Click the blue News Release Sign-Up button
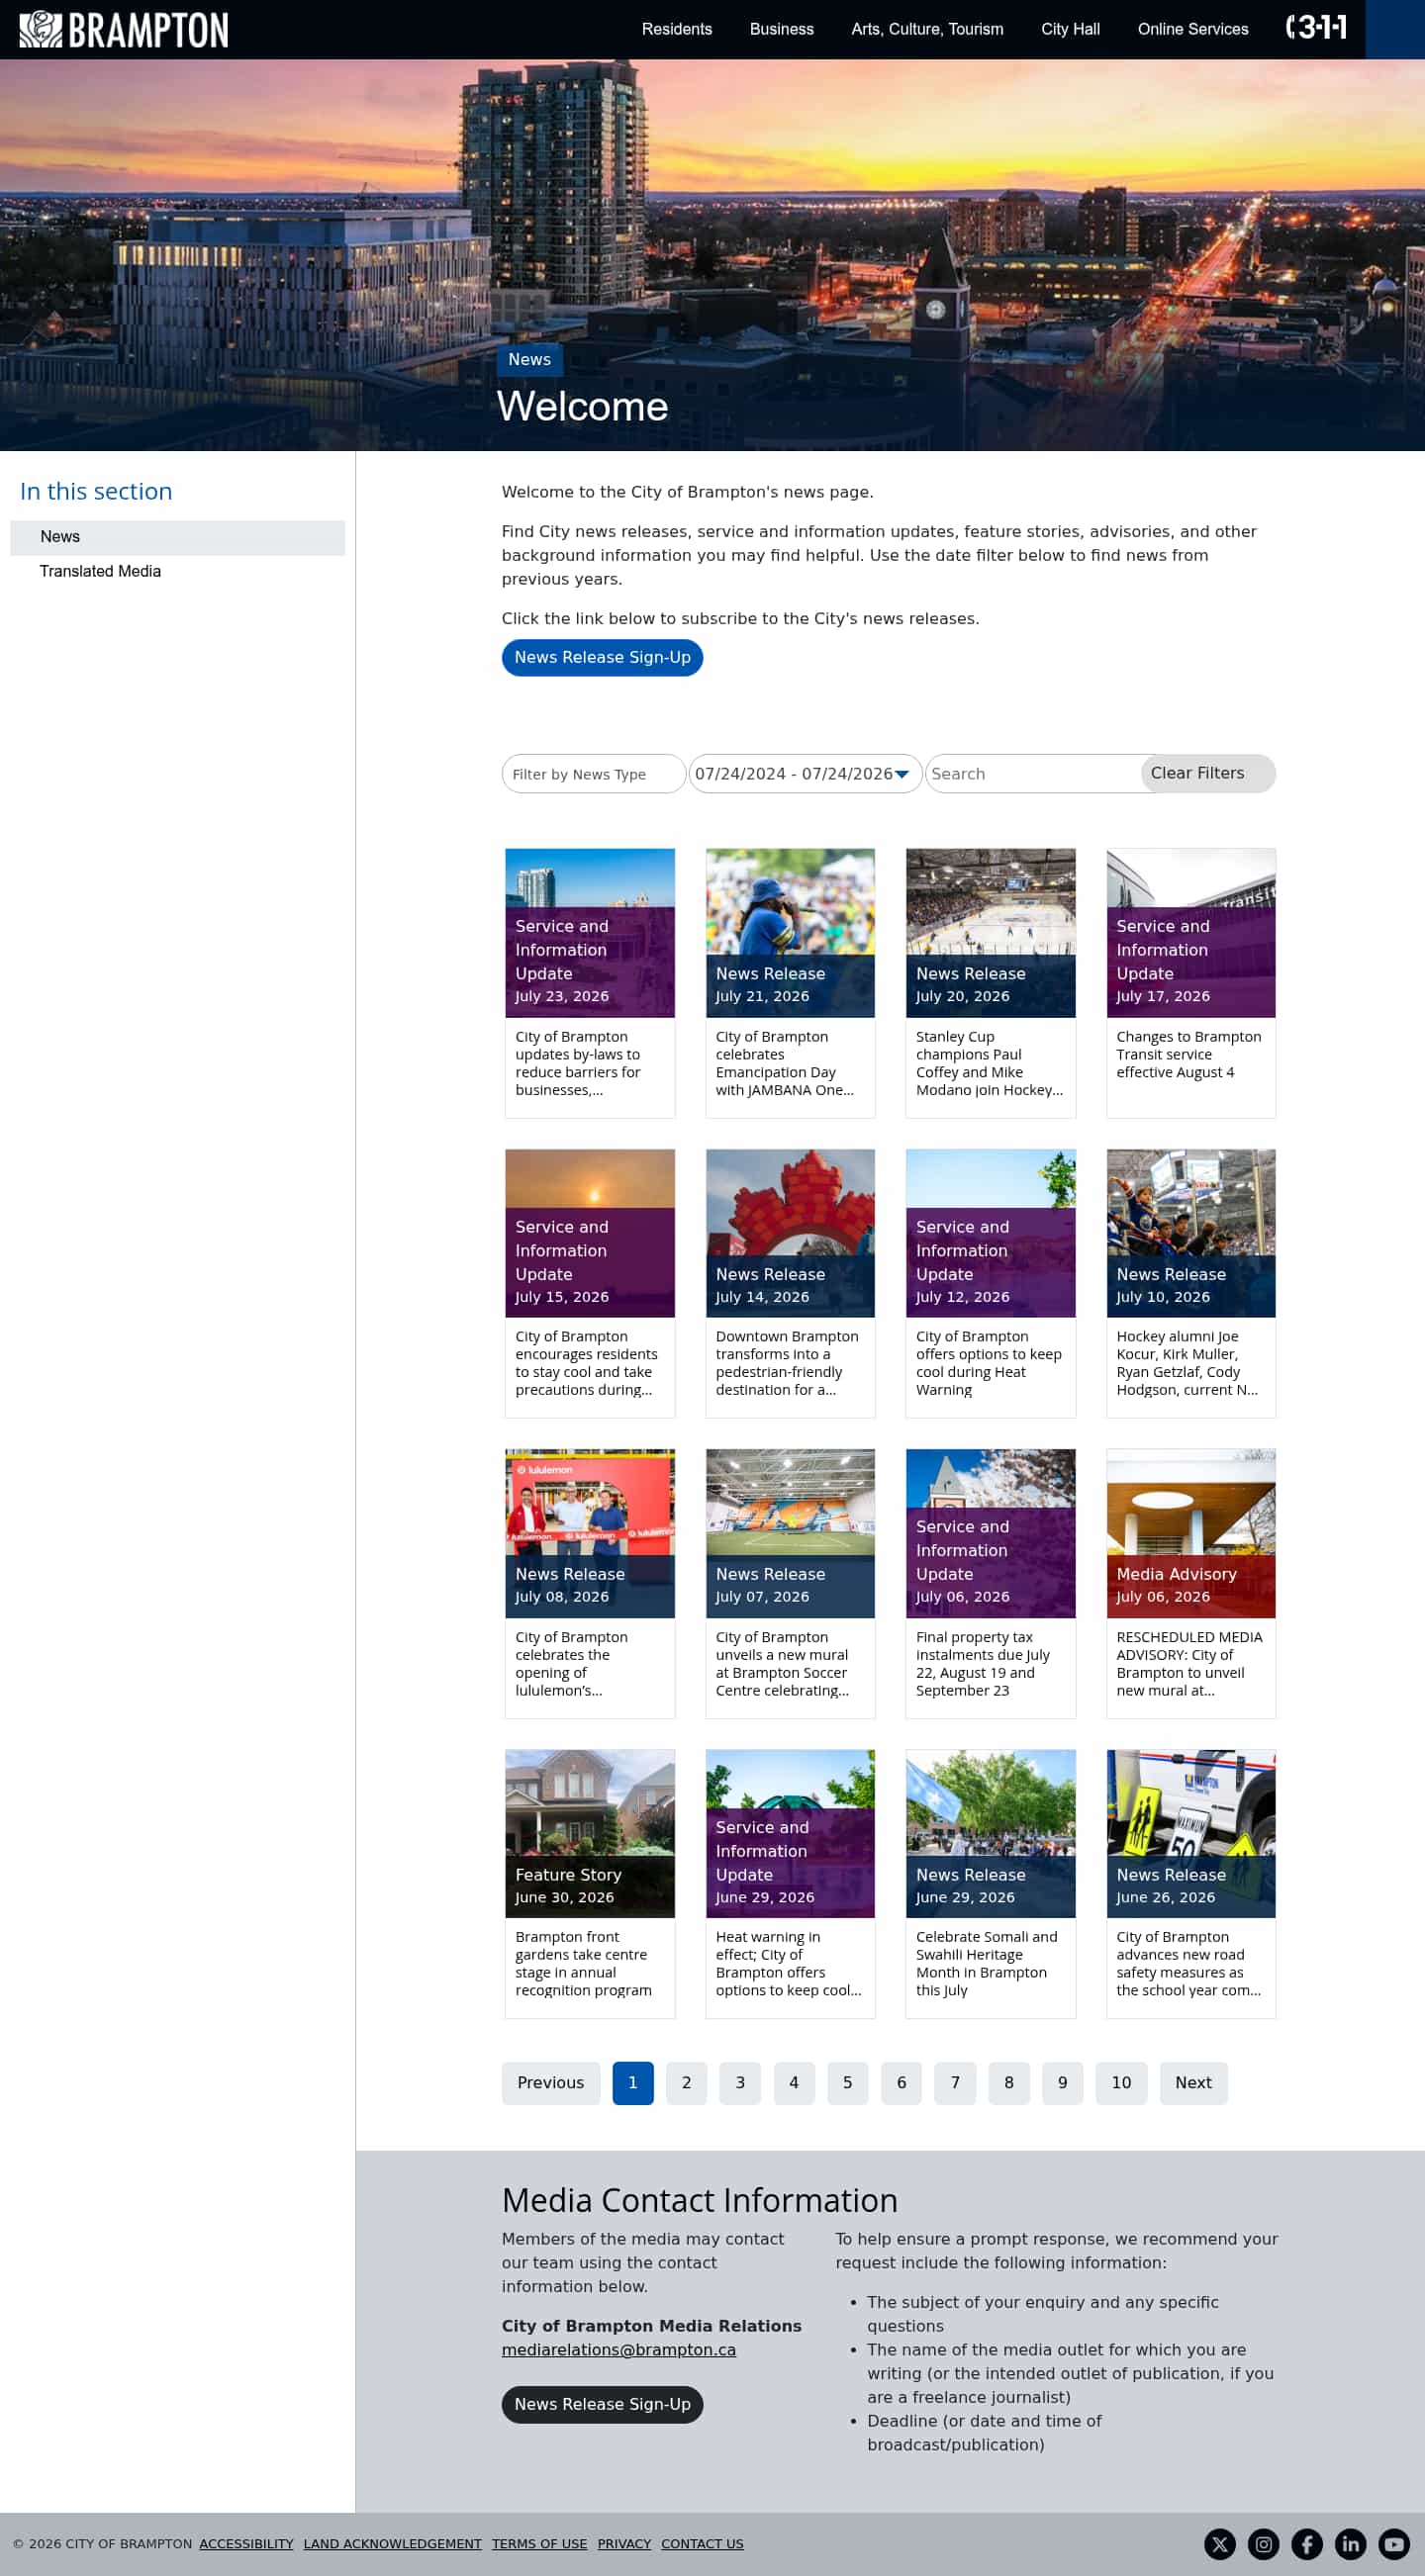The width and height of the screenshot is (1425, 2576). (x=602, y=657)
